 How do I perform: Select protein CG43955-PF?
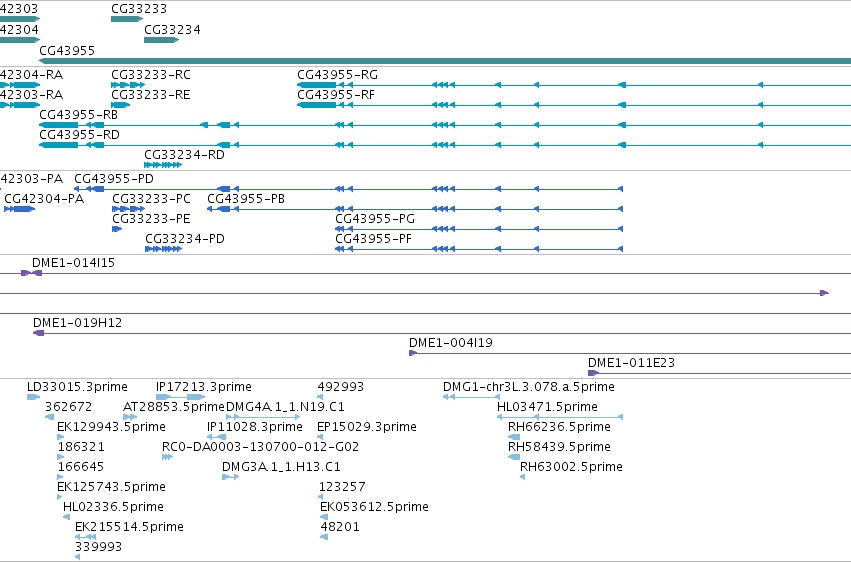pos(479,249)
